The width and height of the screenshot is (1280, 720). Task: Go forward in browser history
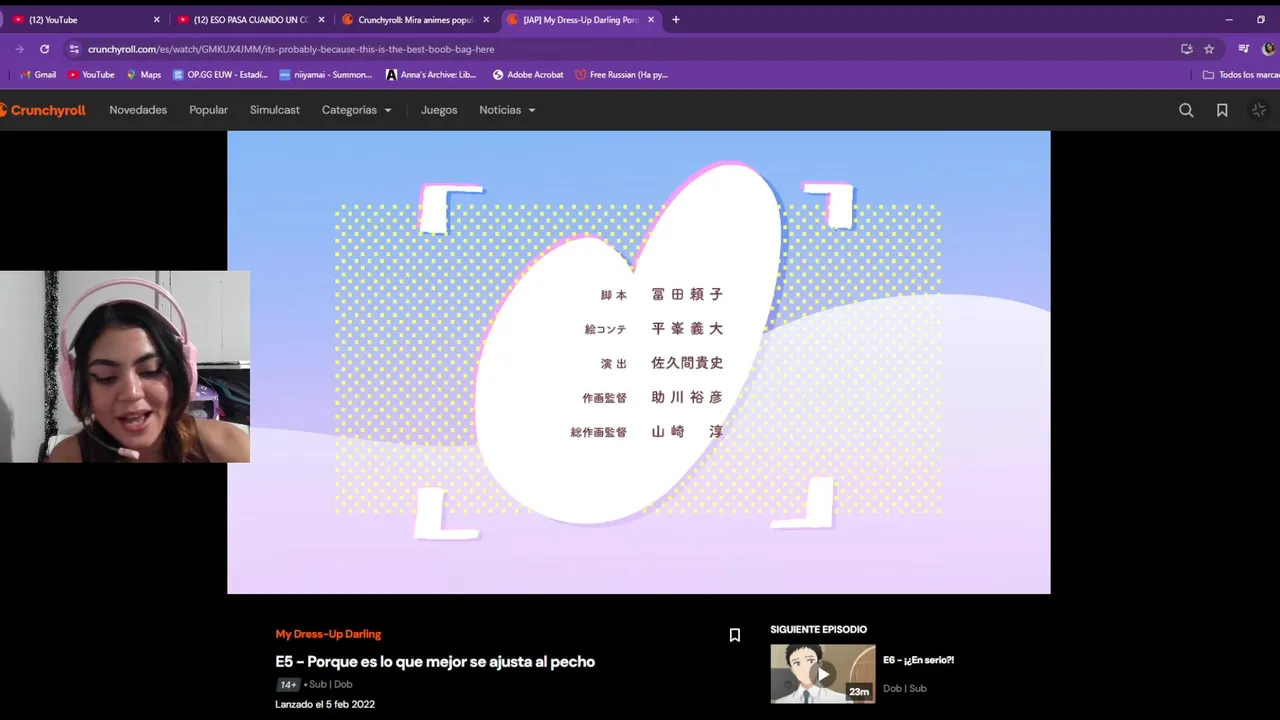(19, 49)
